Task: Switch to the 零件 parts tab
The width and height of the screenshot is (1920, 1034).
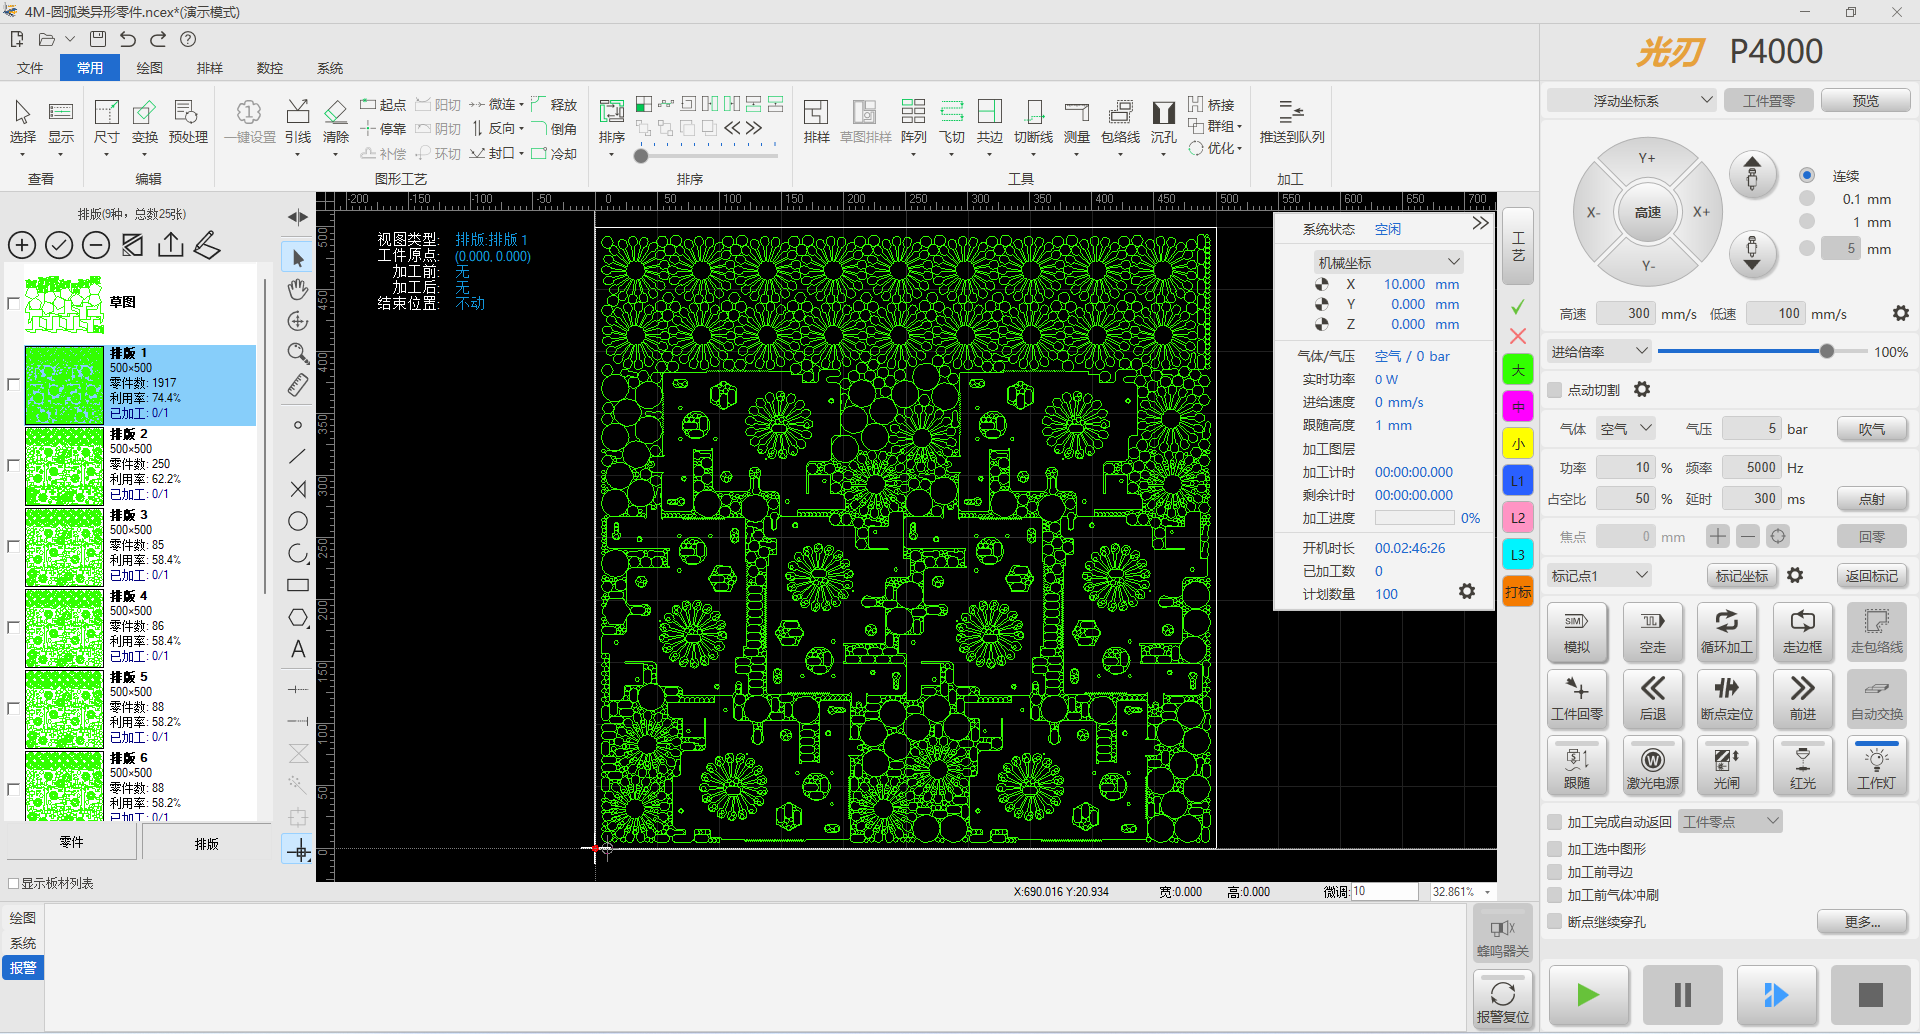Action: 71,843
